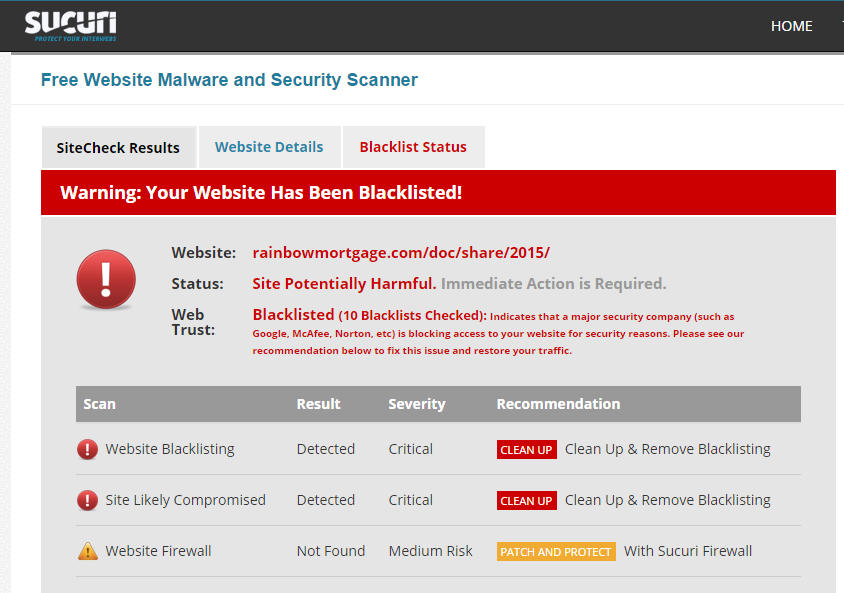The width and height of the screenshot is (844, 593).
Task: Open the rainbowmortgage.com URL link
Action: click(x=401, y=252)
